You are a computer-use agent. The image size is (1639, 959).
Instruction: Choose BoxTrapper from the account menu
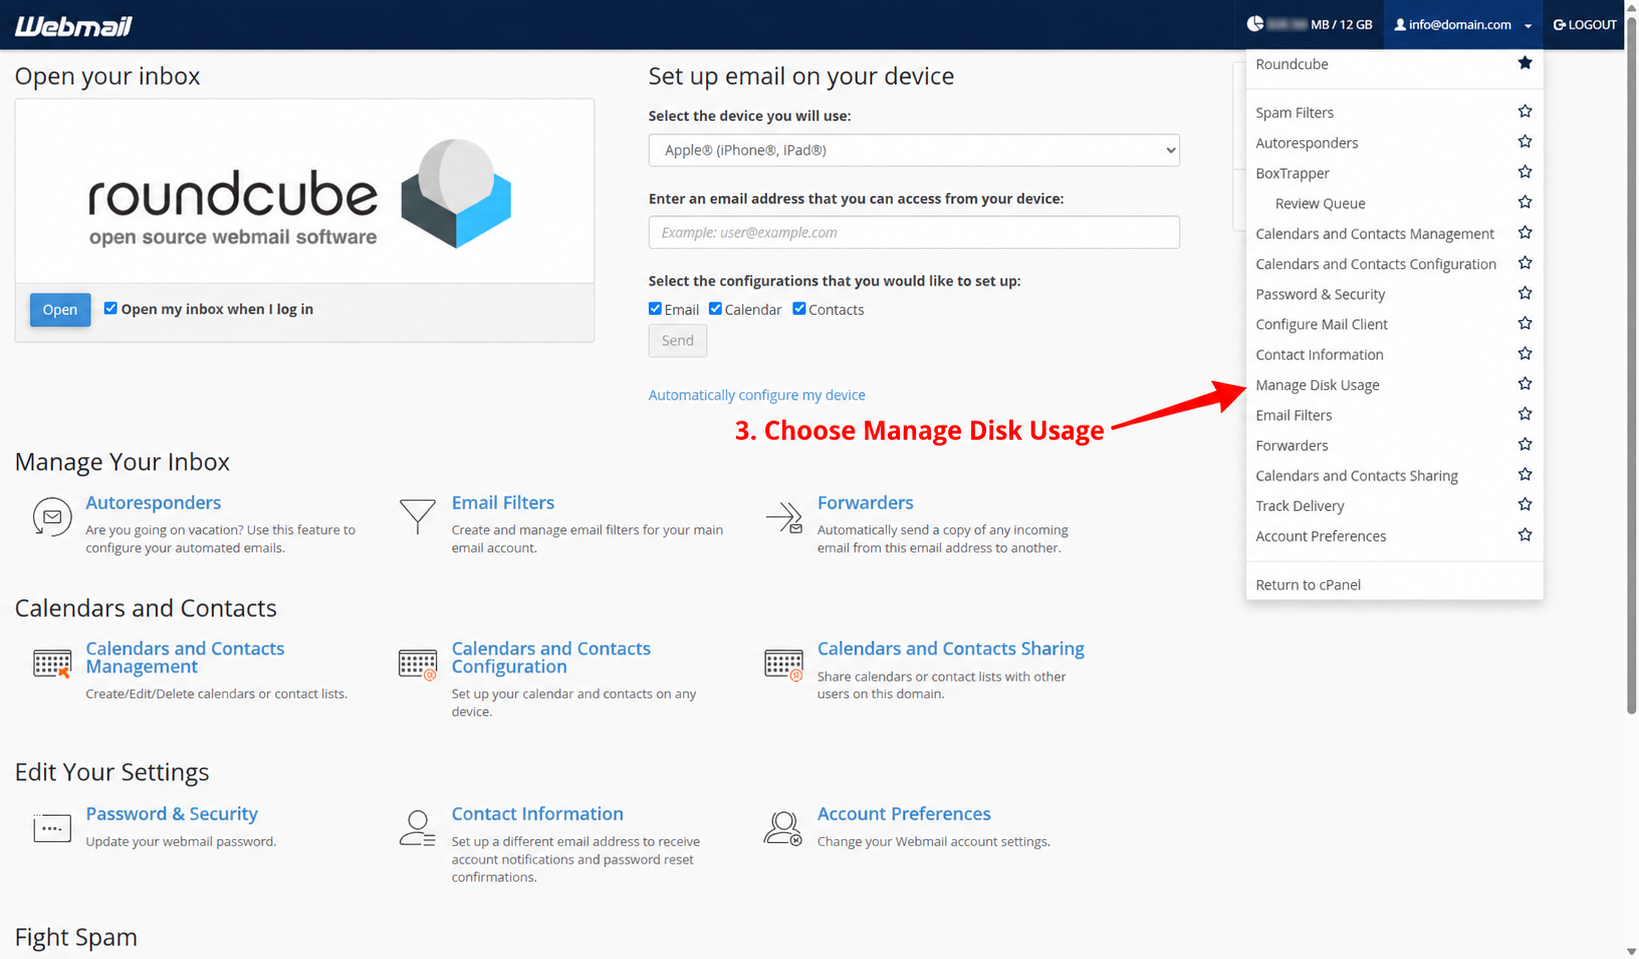coord(1292,173)
